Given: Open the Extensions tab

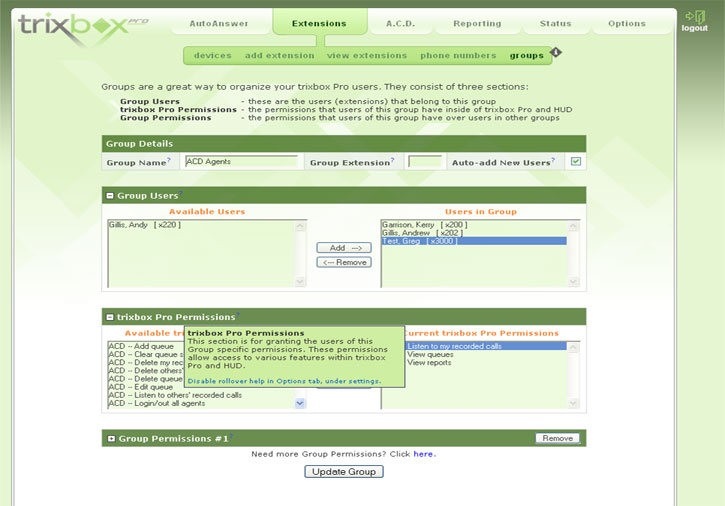Looking at the screenshot, I should pos(319,24).
